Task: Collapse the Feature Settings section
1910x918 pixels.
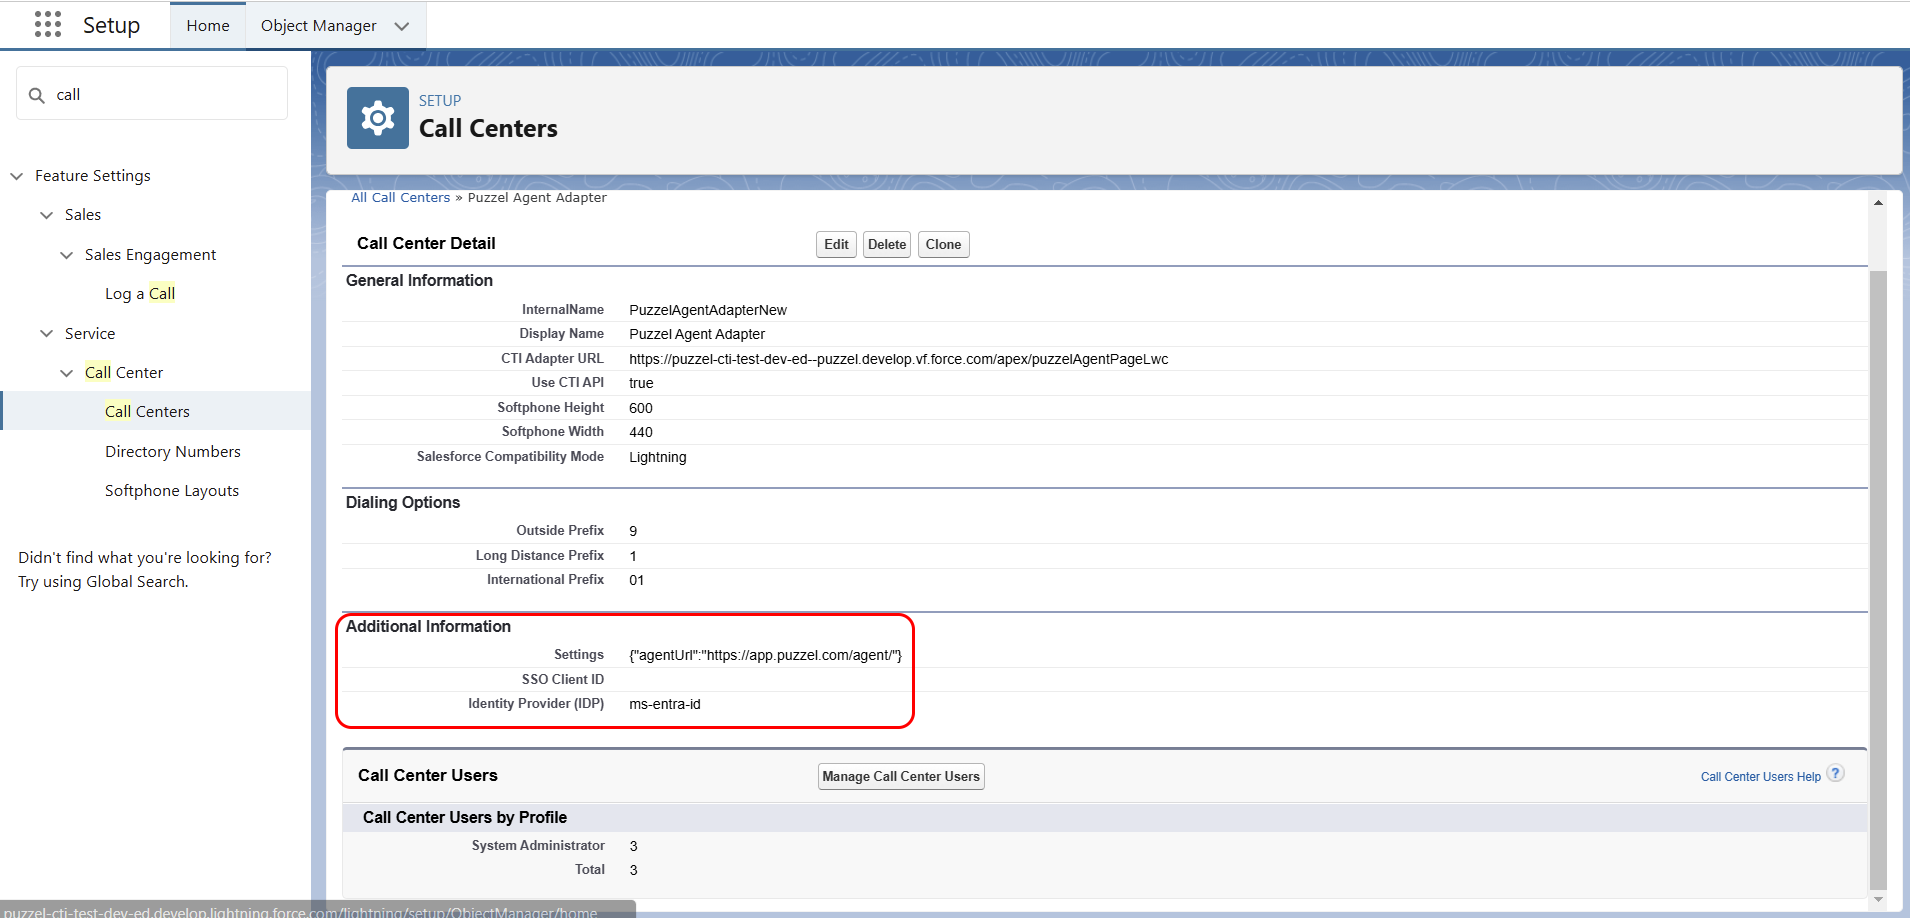Action: (16, 175)
